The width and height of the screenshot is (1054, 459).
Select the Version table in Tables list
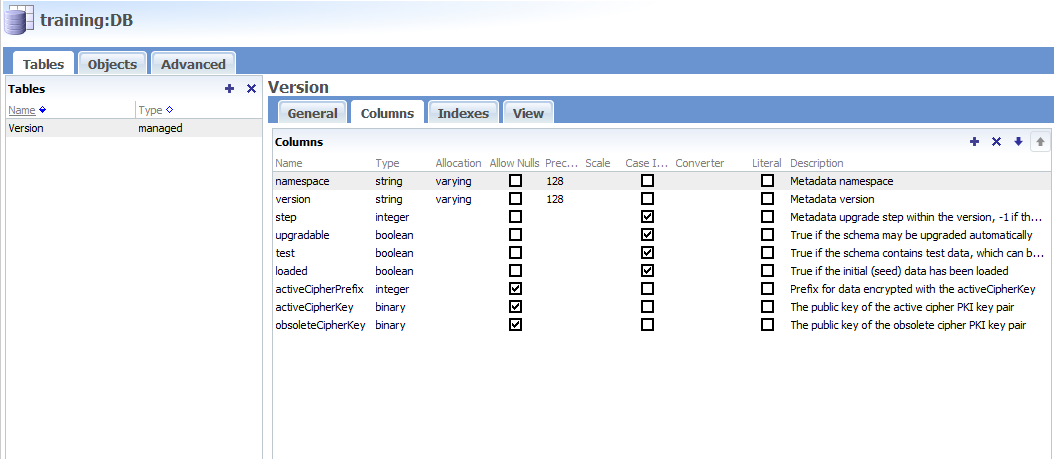(26, 128)
